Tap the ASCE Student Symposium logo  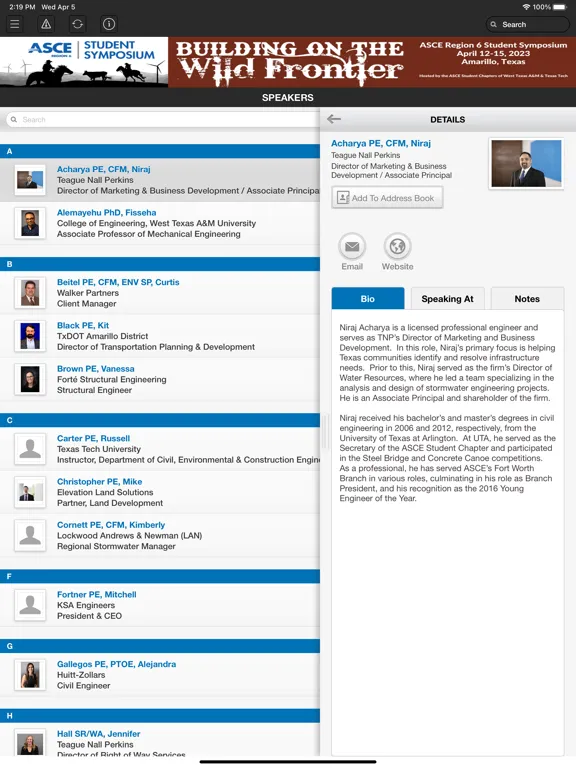coord(84,62)
